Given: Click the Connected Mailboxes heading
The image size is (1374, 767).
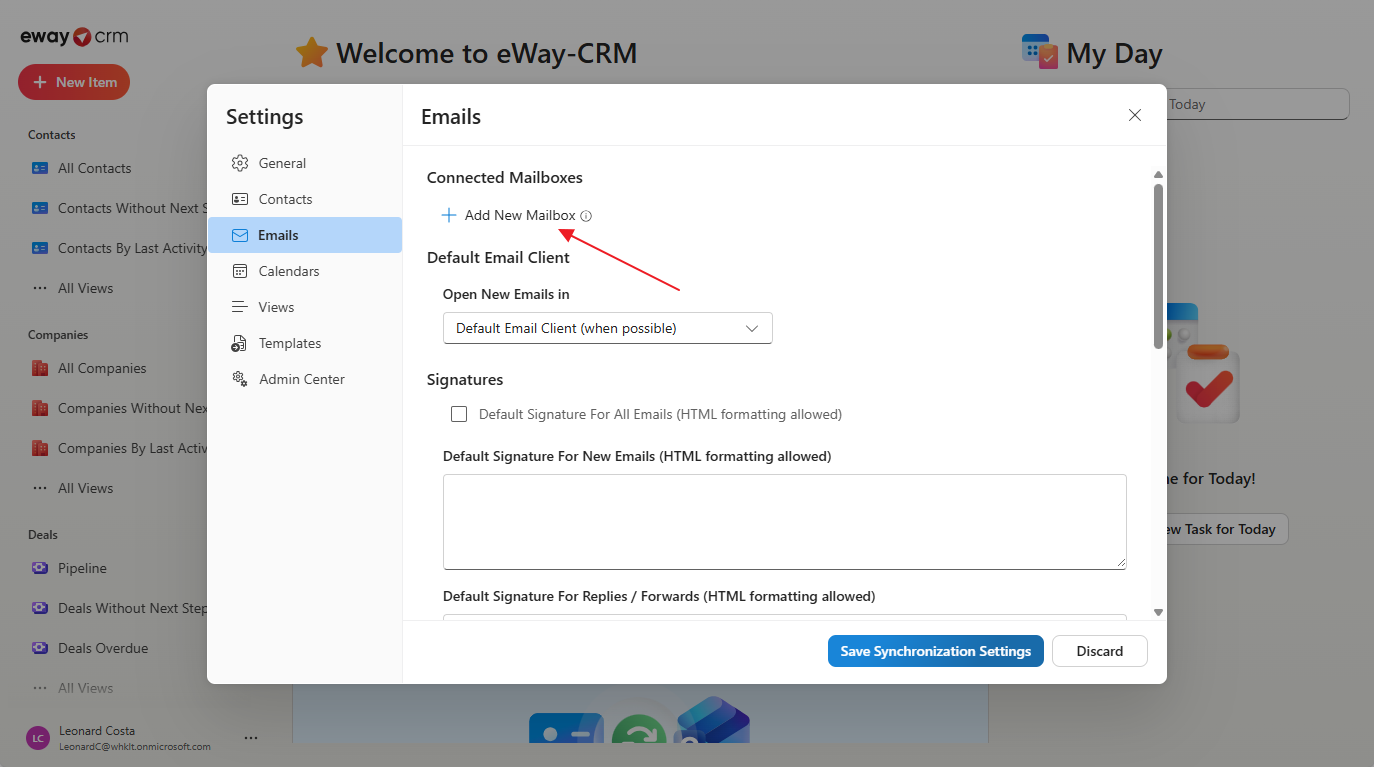Looking at the screenshot, I should 505,177.
